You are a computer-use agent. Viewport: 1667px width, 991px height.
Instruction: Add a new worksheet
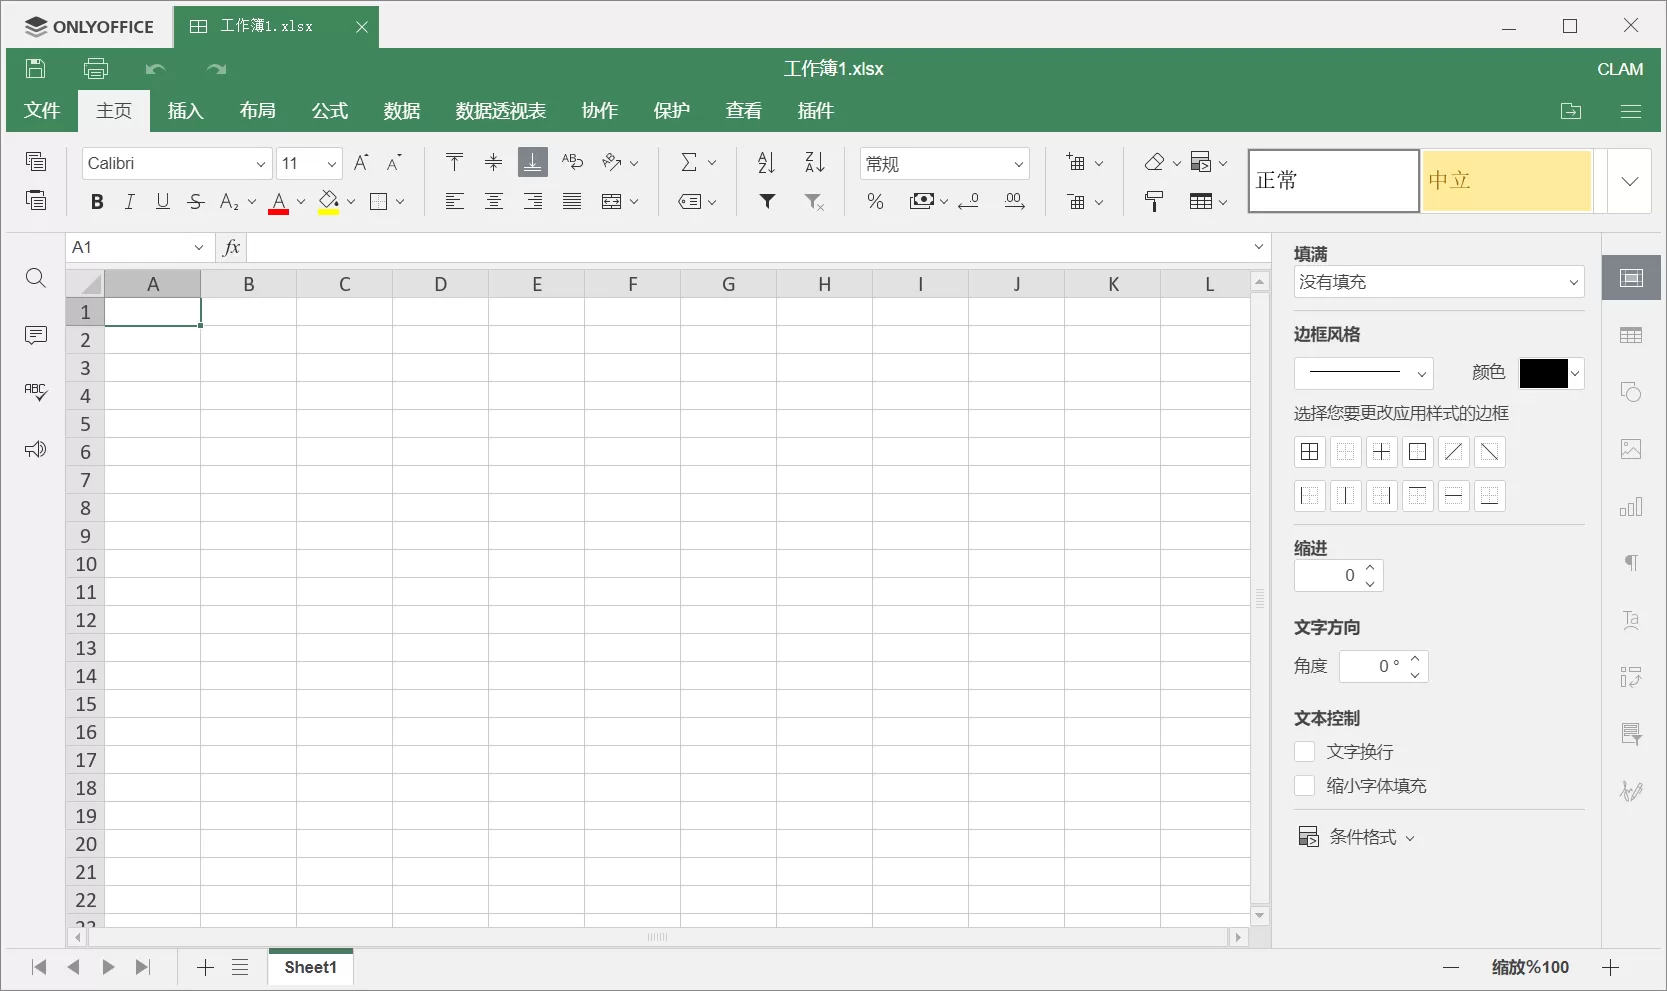click(x=204, y=967)
